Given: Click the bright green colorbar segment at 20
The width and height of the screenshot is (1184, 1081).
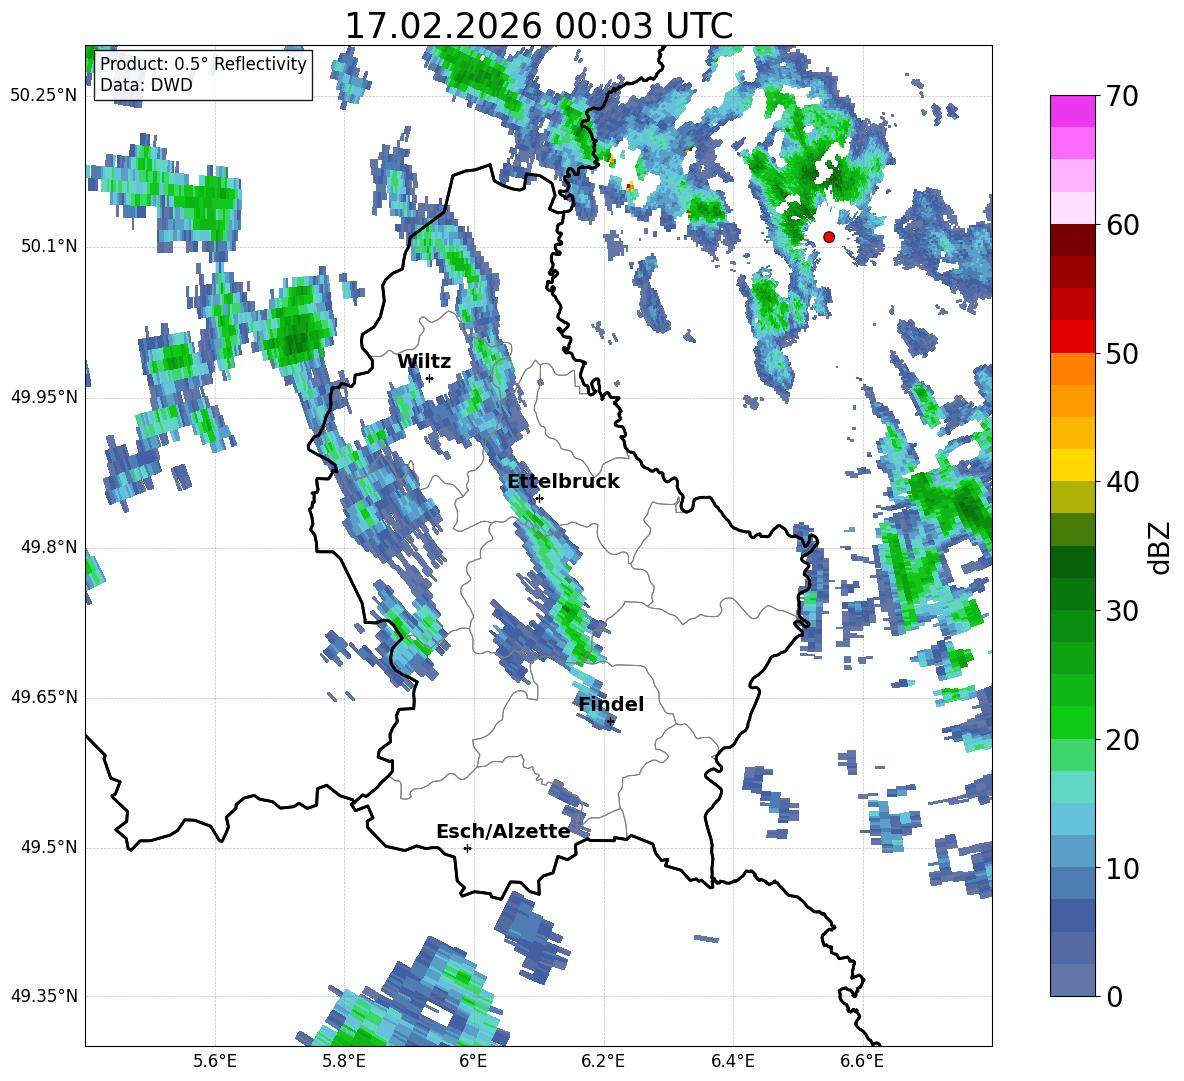Looking at the screenshot, I should [x=1072, y=722].
